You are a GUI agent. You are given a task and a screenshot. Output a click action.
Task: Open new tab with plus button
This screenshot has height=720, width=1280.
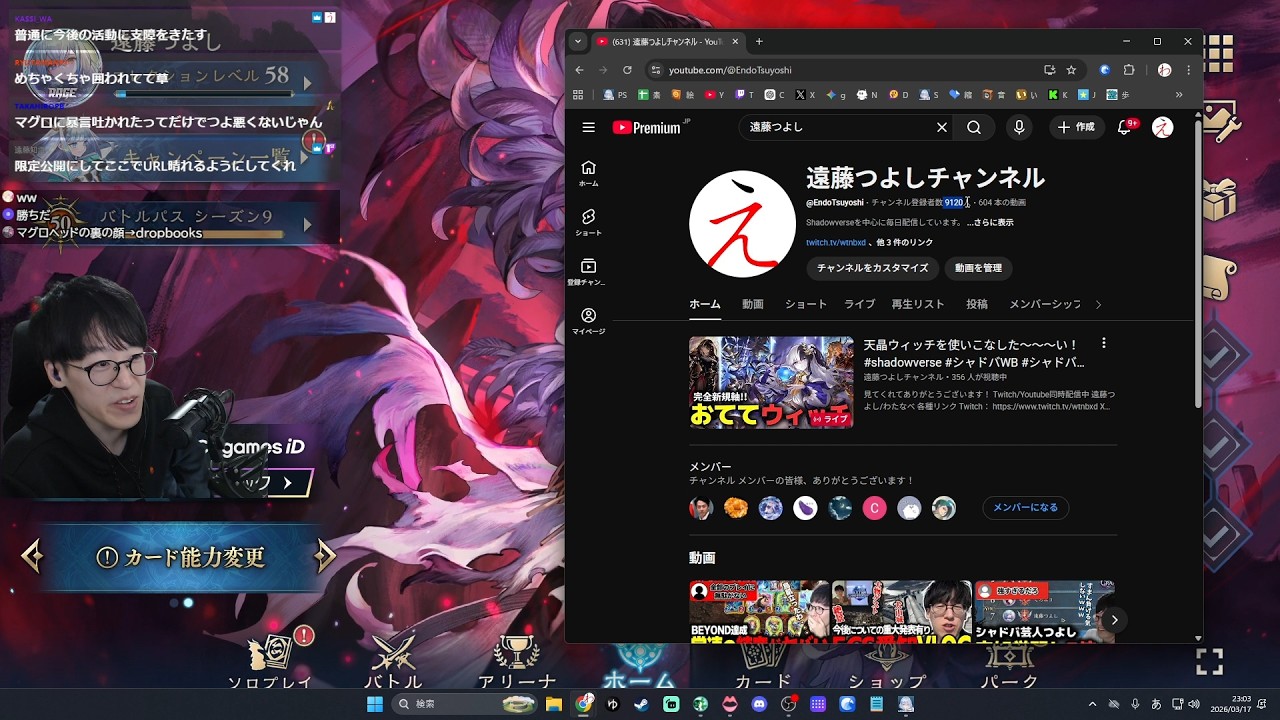759,41
